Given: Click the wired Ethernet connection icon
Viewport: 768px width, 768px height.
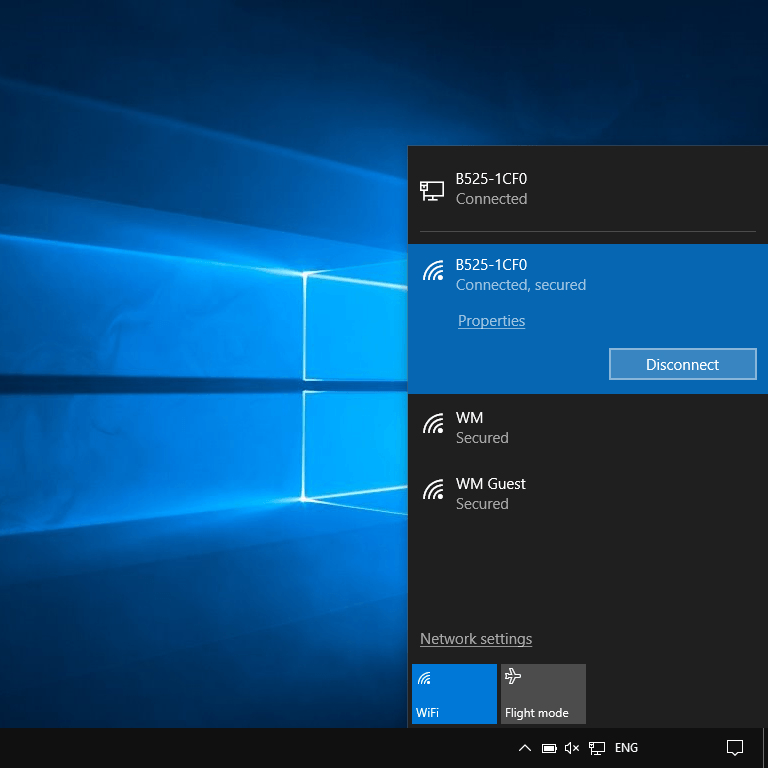Looking at the screenshot, I should tap(432, 190).
